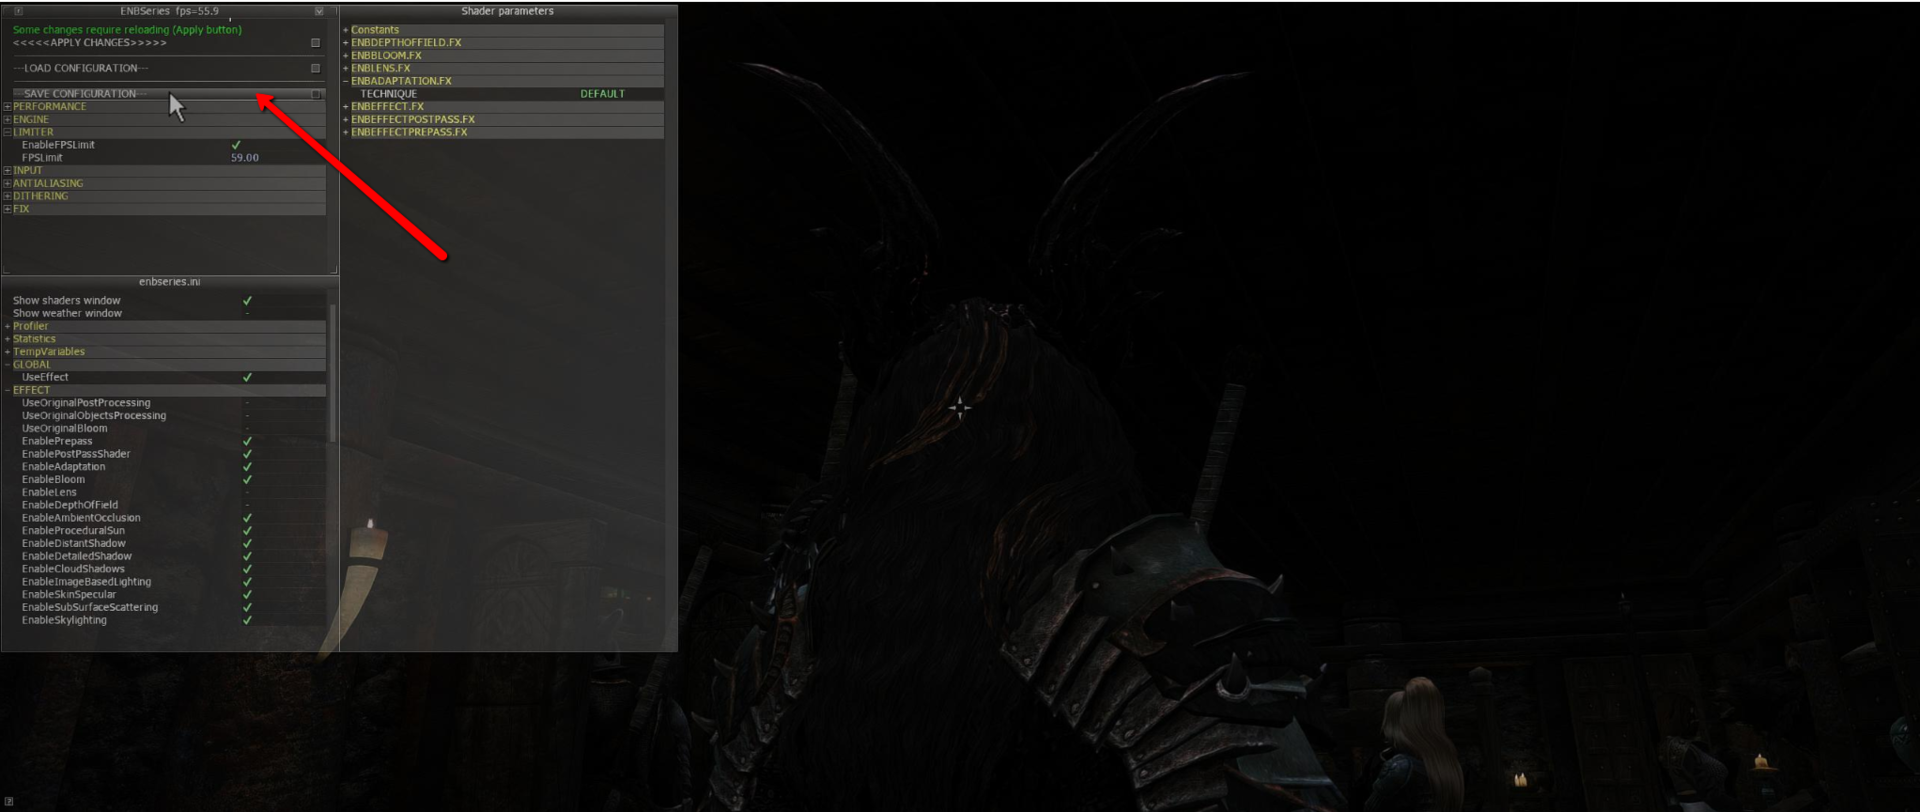The image size is (1920, 812).
Task: Click the enbseries.ini panel header
Action: click(170, 282)
